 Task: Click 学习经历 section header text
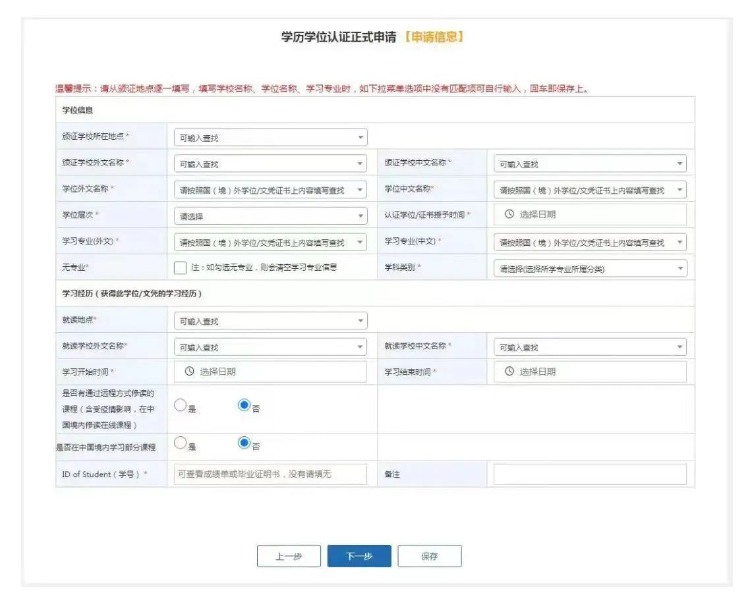[x=132, y=293]
